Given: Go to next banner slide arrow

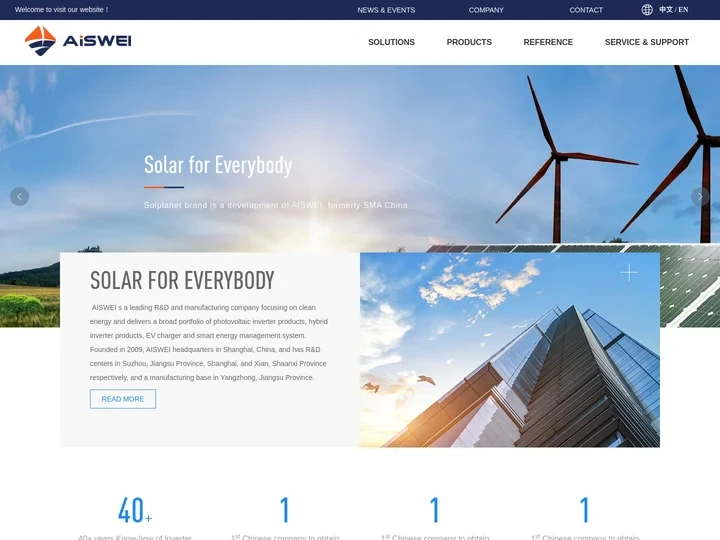Looking at the screenshot, I should pyautogui.click(x=700, y=197).
